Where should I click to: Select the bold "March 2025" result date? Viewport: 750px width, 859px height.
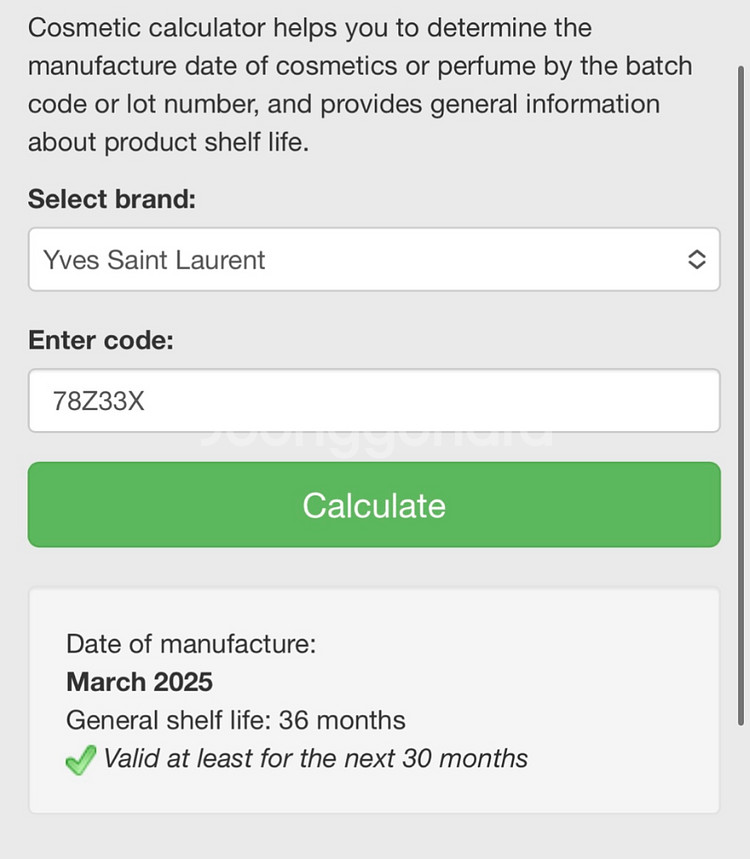tap(140, 682)
